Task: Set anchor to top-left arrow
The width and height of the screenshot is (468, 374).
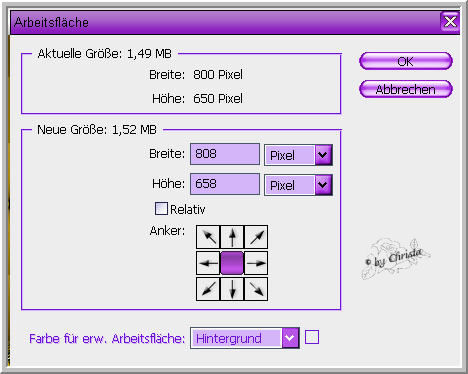Action: [x=208, y=237]
